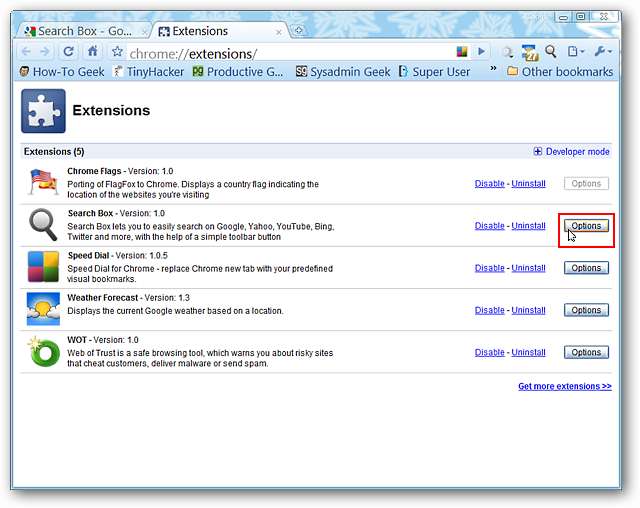Click the Speed Dial icon in address bar
This screenshot has height=508, width=640.
point(462,51)
